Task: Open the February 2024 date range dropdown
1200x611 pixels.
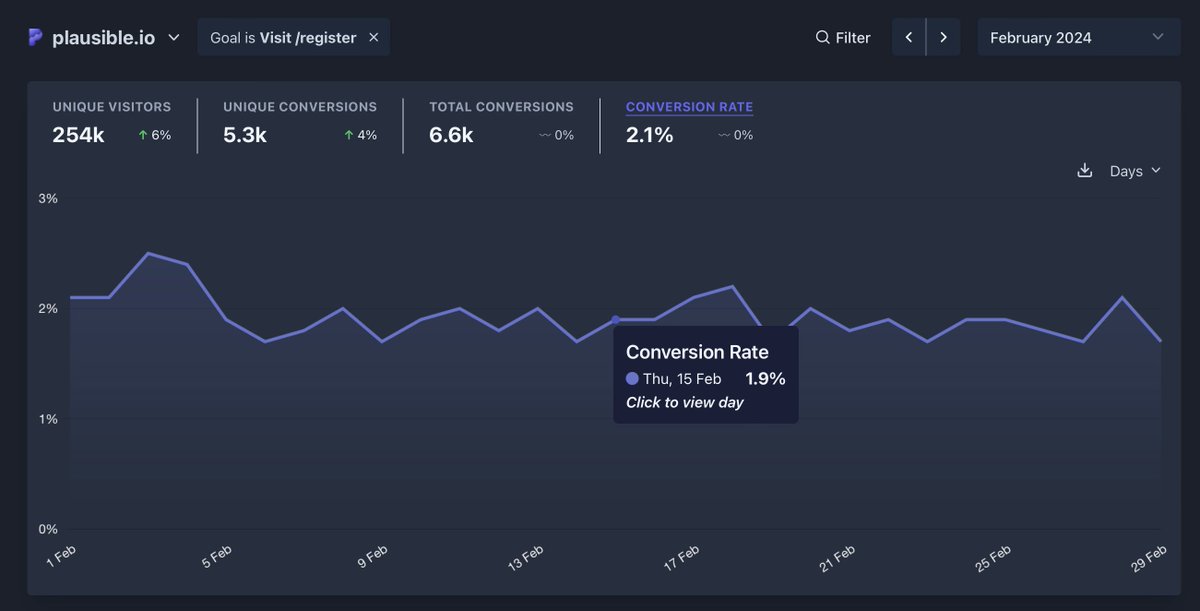Action: pyautogui.click(x=1078, y=37)
